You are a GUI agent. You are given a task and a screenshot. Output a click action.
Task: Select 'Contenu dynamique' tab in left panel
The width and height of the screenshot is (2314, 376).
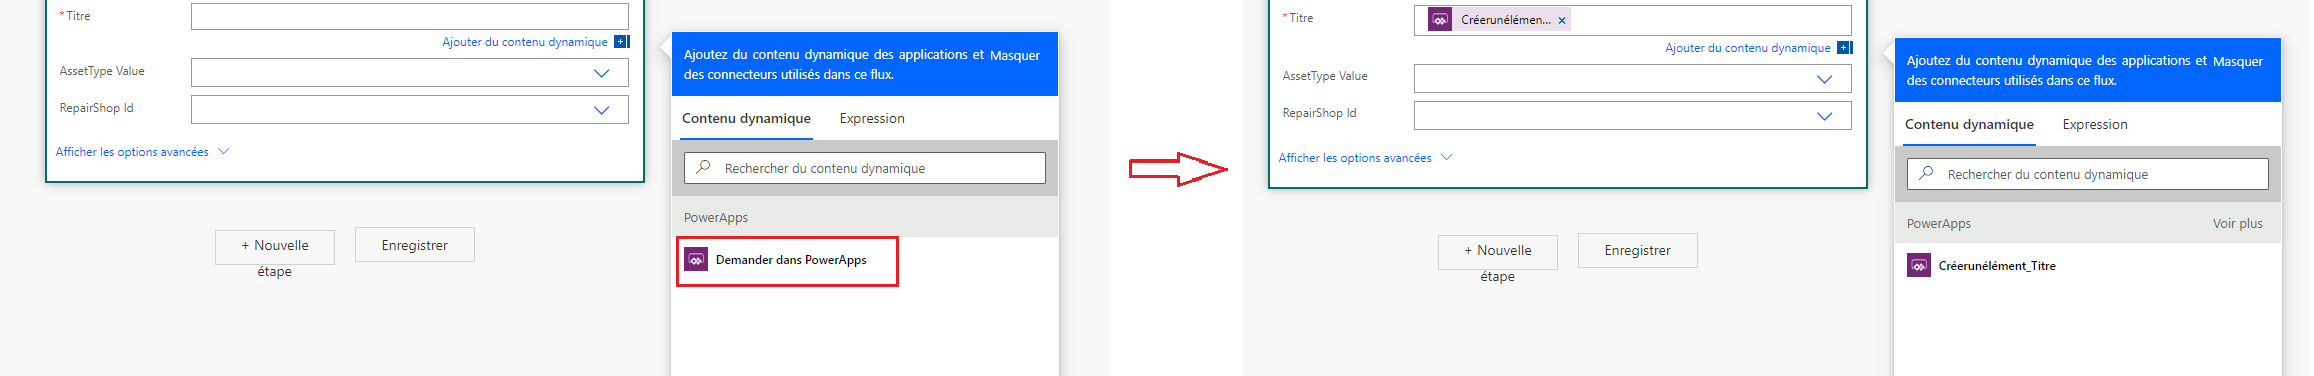746,119
